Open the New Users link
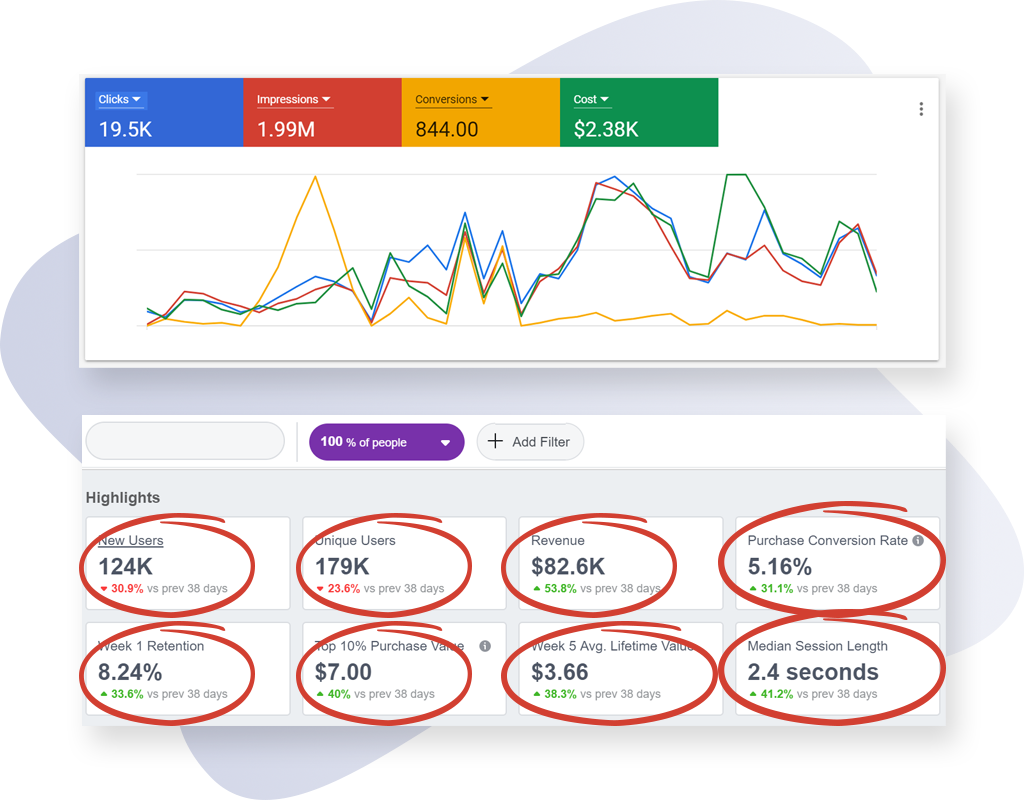 pos(131,541)
